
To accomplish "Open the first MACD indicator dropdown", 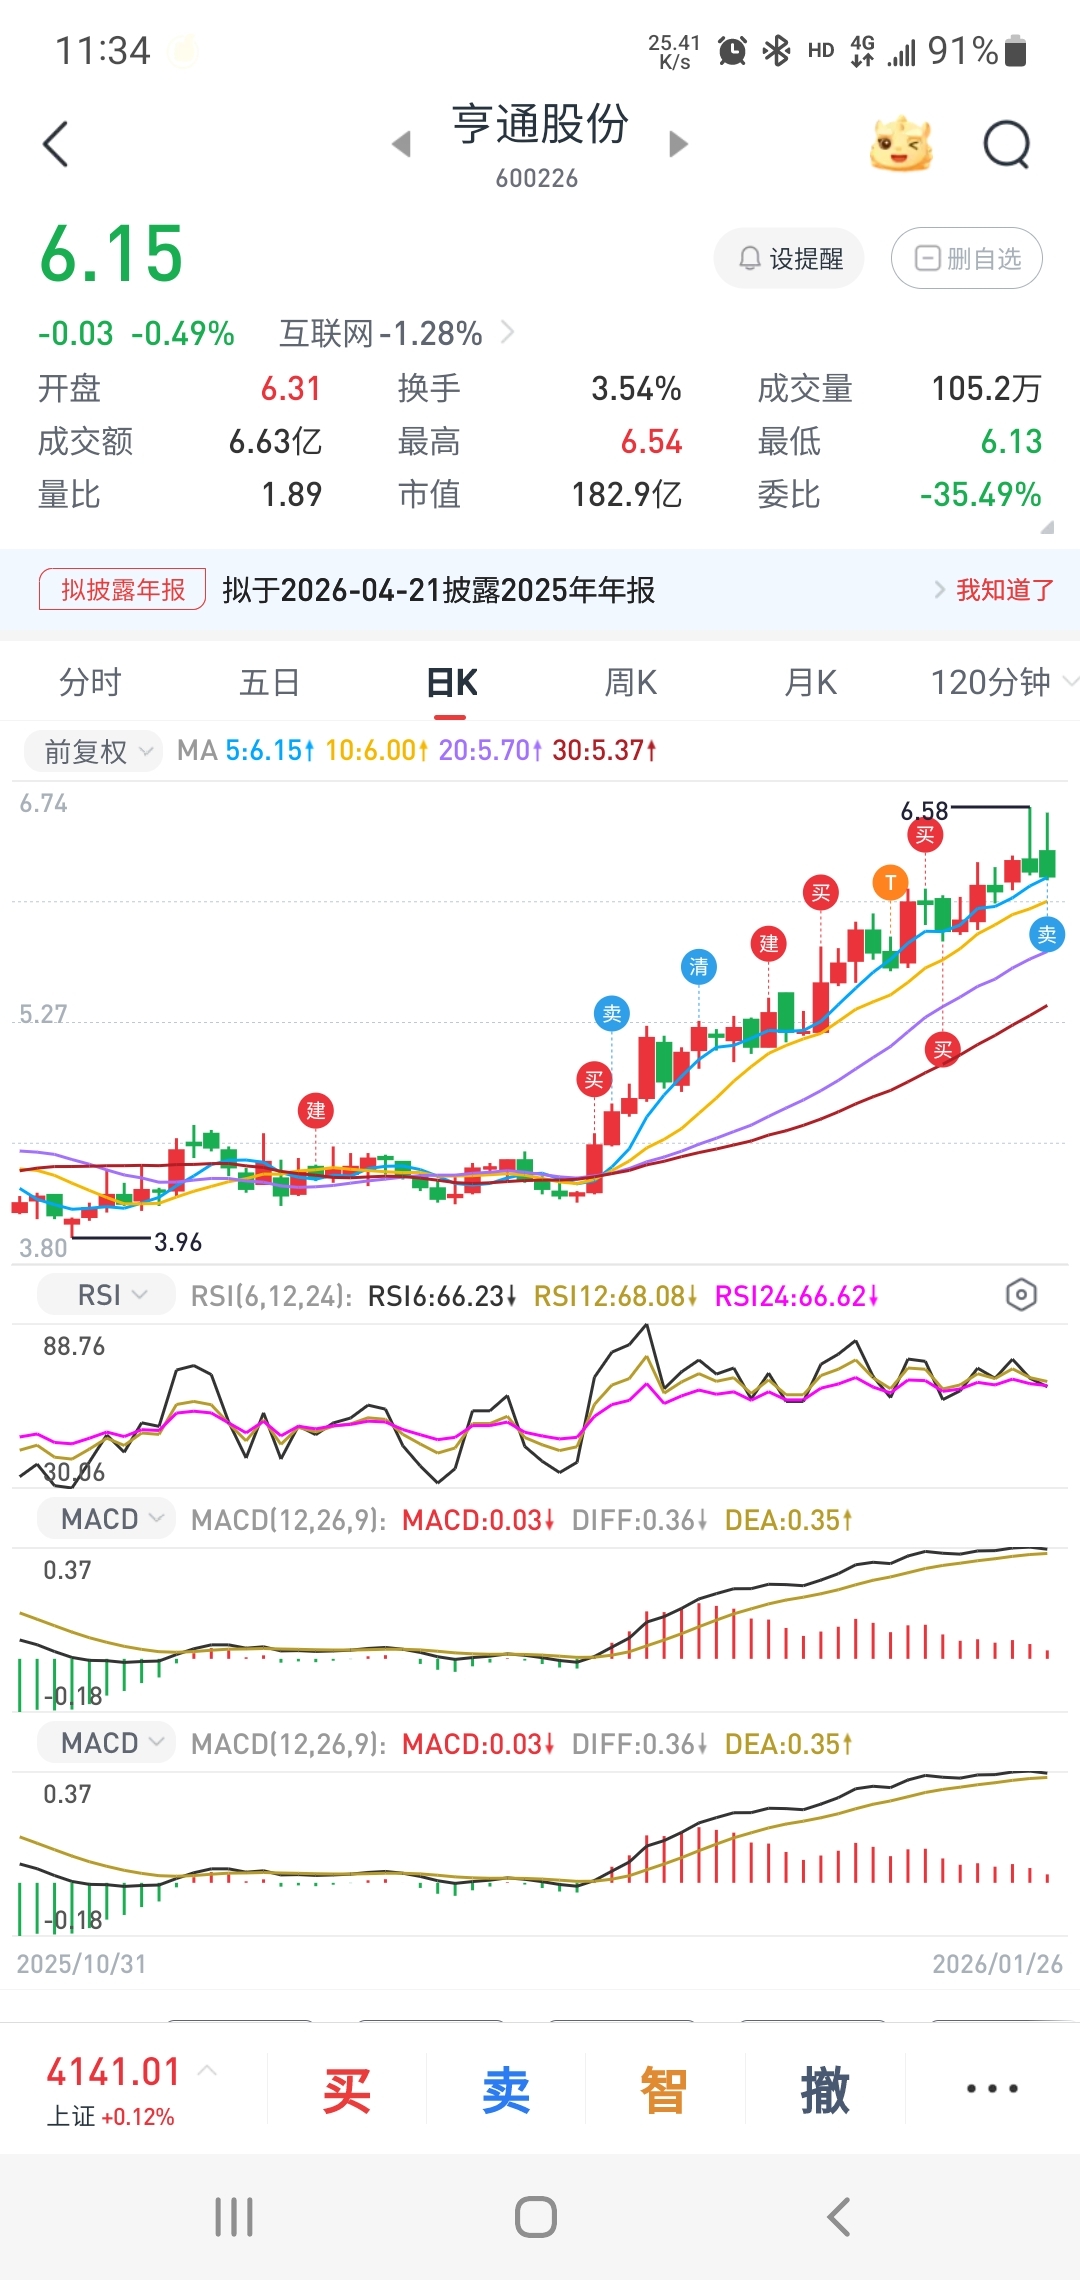I will [x=106, y=1519].
